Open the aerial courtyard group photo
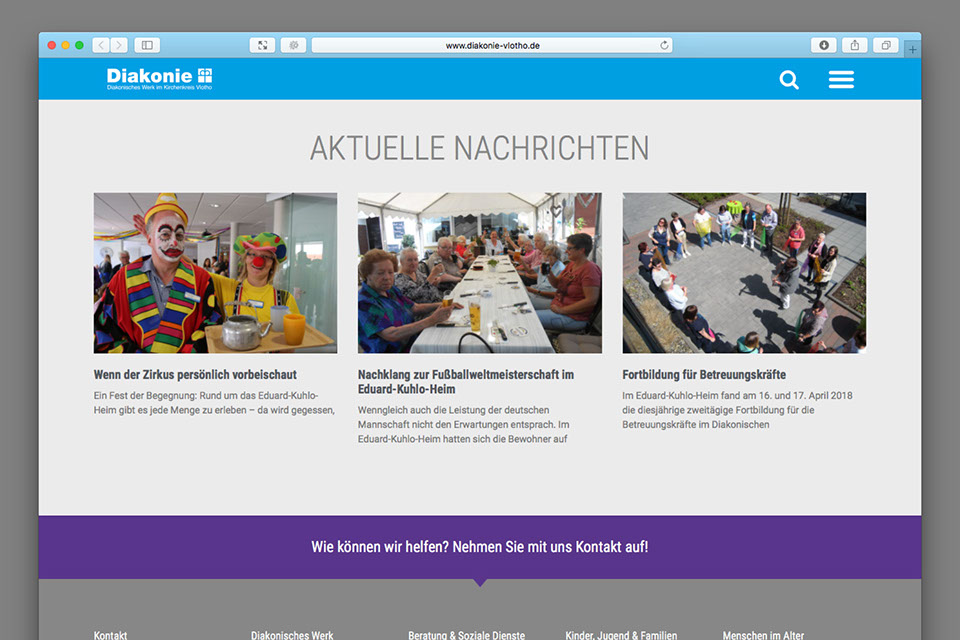 (744, 273)
